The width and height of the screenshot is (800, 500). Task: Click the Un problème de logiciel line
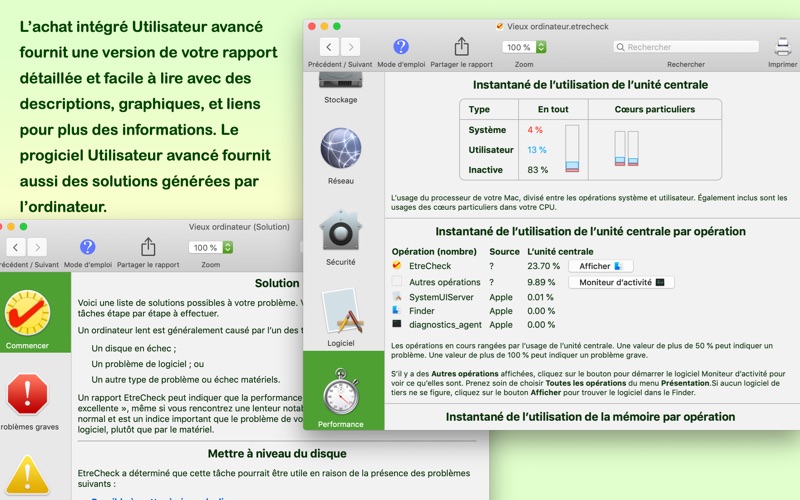click(147, 364)
